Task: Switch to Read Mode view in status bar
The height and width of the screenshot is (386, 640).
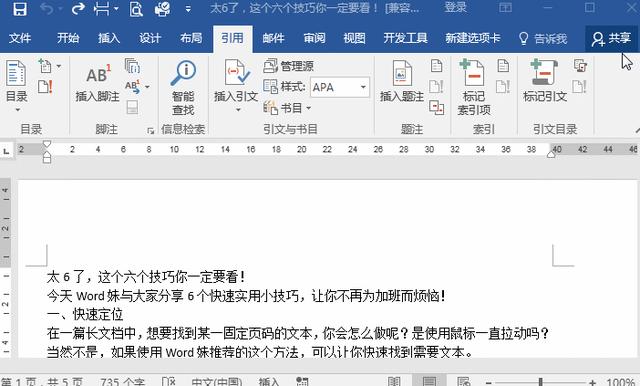Action: click(x=394, y=382)
